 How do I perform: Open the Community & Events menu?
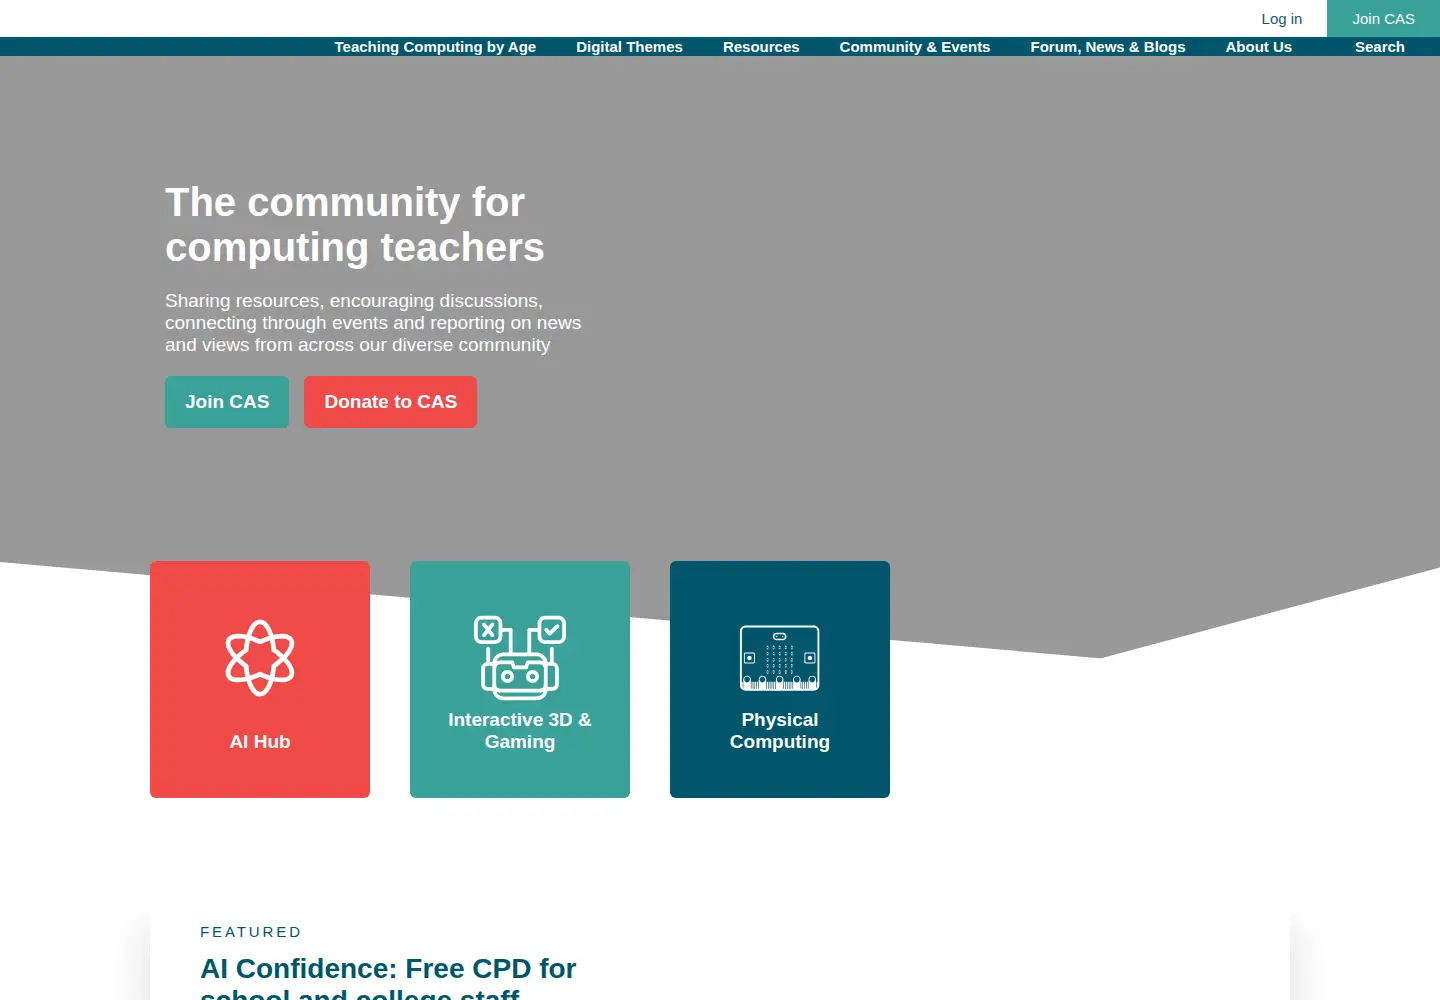point(915,47)
